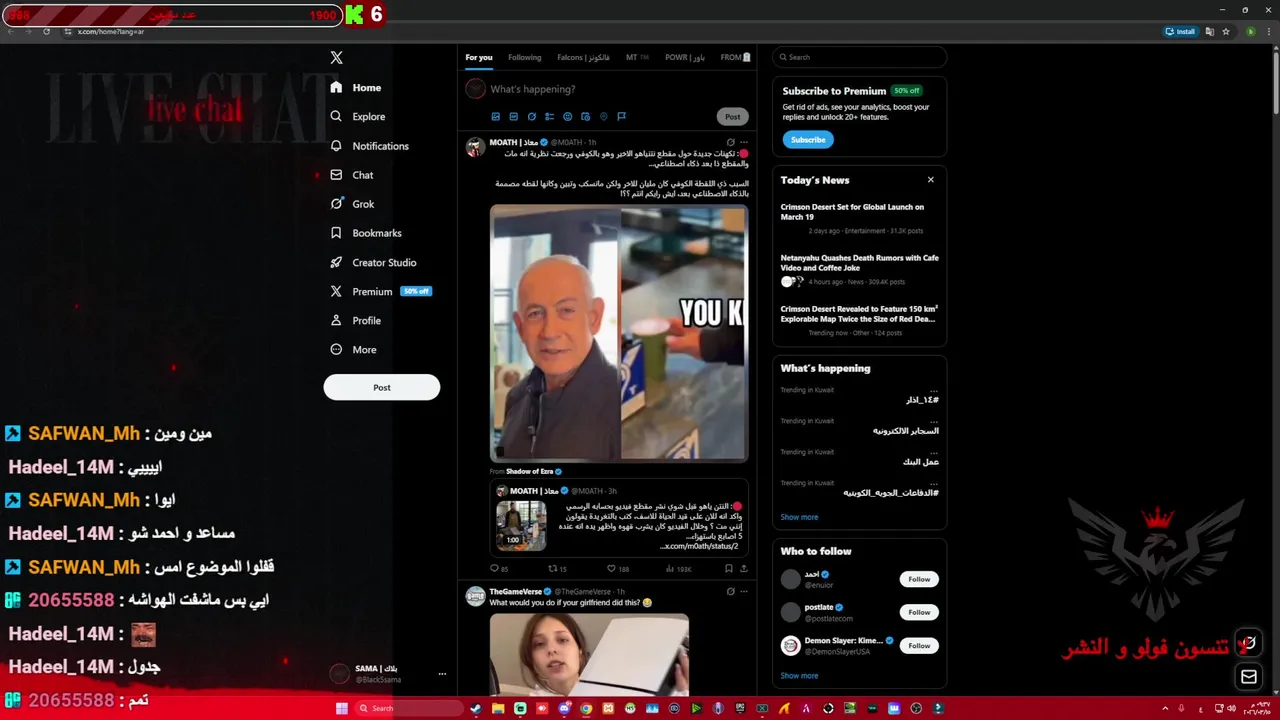This screenshot has width=1280, height=720.
Task: Click the grey Post button in composer
Action: click(732, 116)
